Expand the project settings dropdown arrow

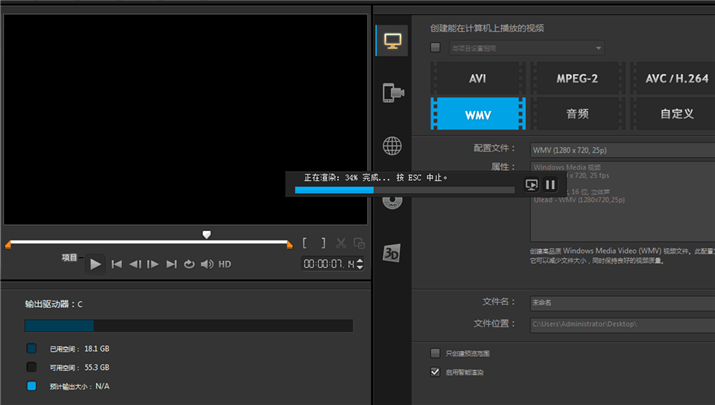tap(598, 48)
